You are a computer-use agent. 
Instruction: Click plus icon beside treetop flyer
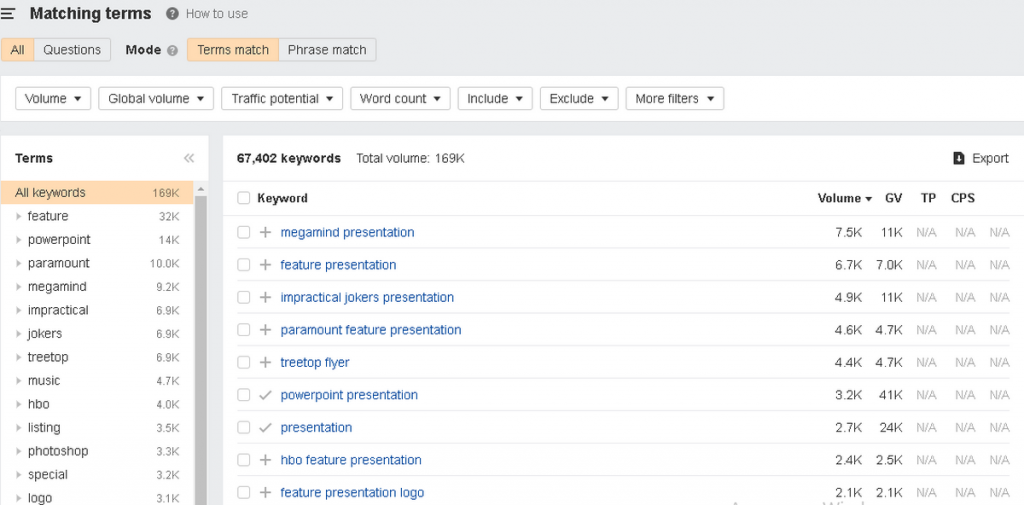pyautogui.click(x=265, y=362)
